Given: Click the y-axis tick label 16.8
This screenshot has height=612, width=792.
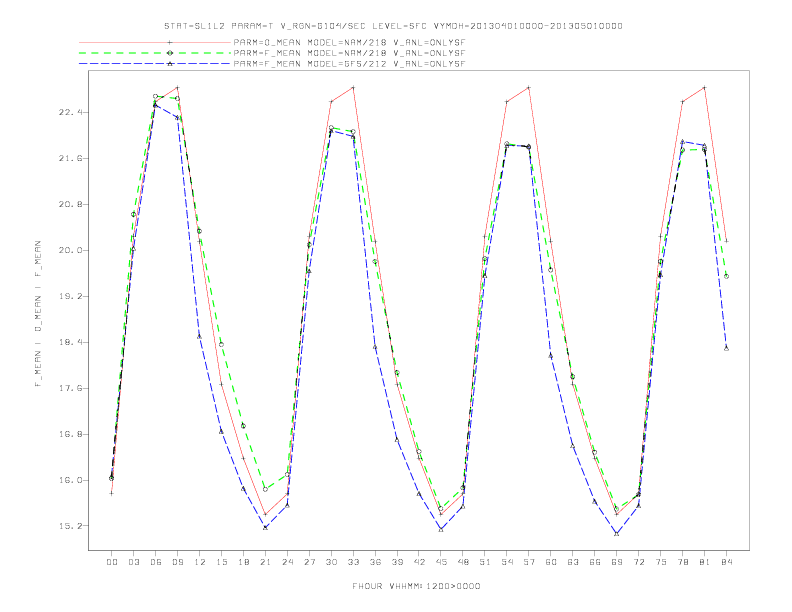Looking at the screenshot, I should (x=68, y=434).
